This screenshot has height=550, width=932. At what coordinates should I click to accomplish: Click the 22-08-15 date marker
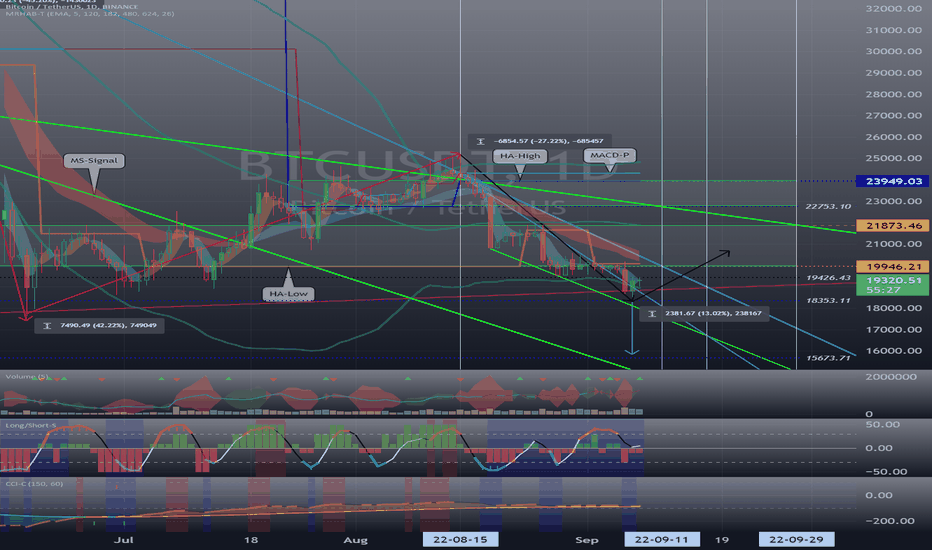point(460,539)
